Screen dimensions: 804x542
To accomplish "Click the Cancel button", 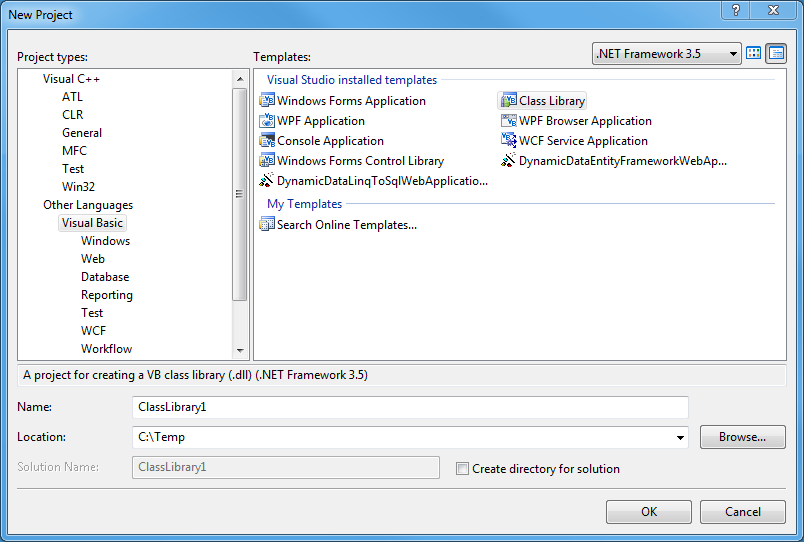I will [742, 512].
